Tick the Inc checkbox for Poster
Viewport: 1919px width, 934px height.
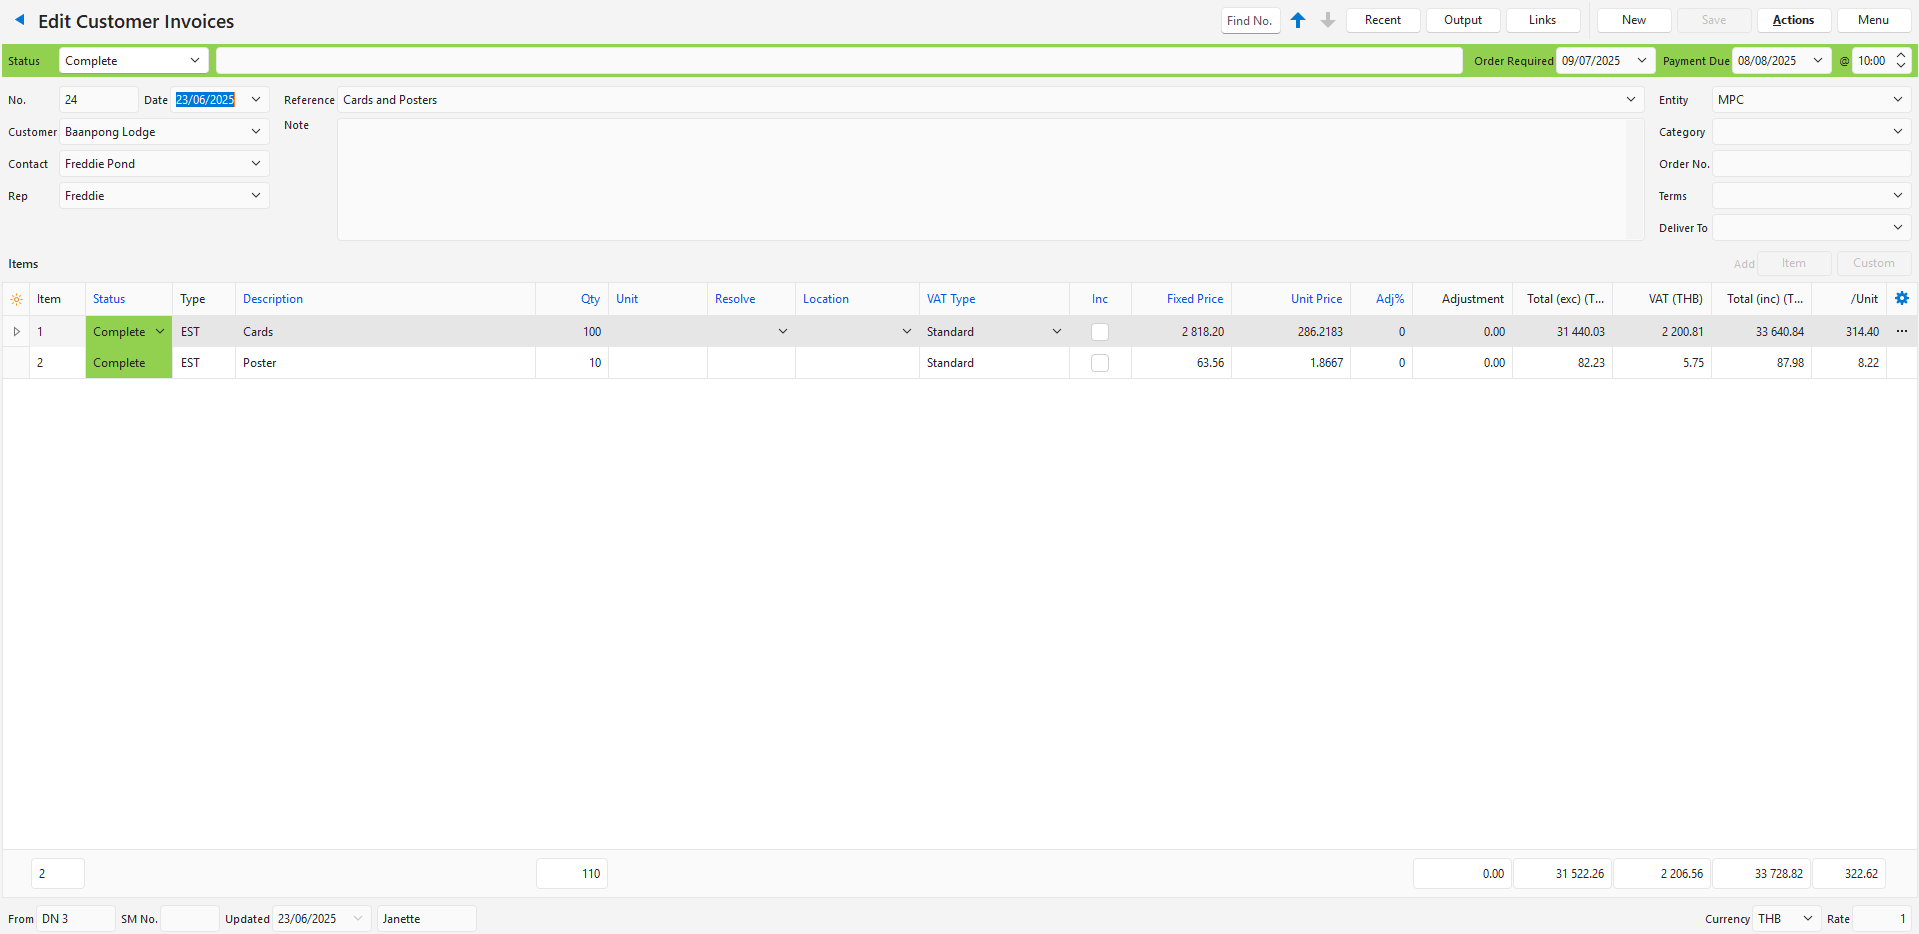(x=1099, y=363)
